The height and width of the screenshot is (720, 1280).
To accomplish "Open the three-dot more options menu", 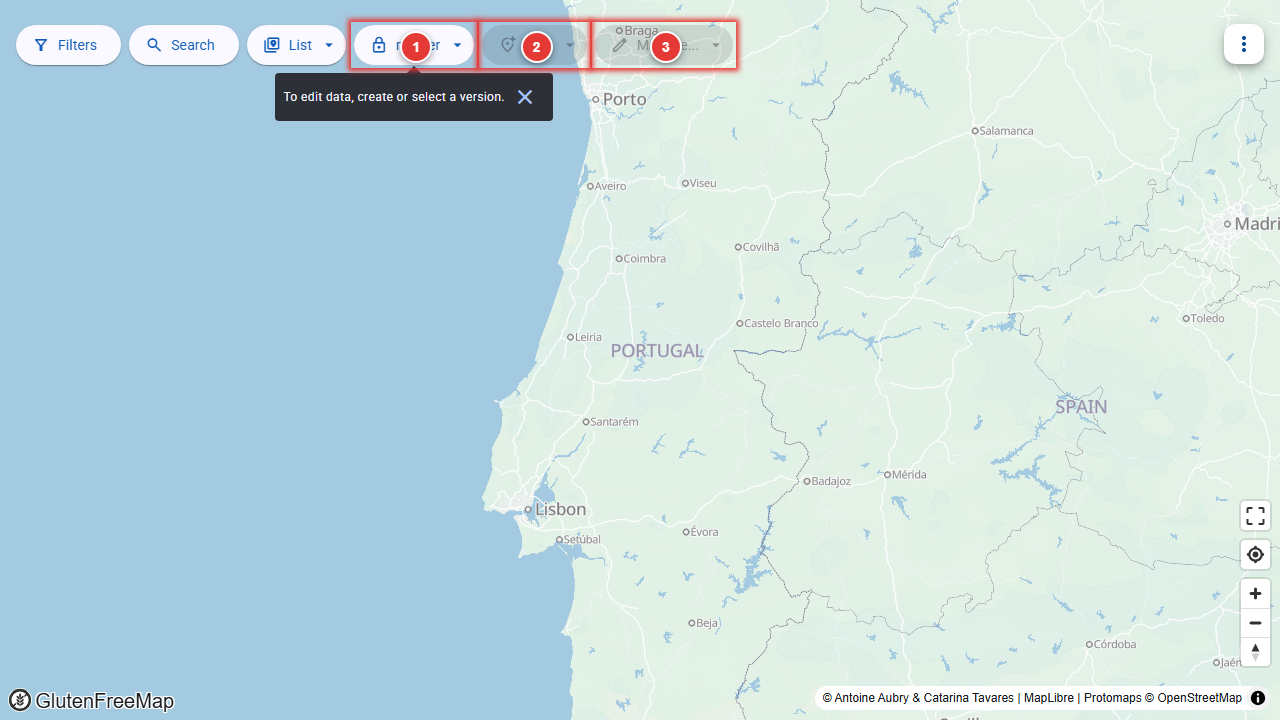I will [1244, 44].
